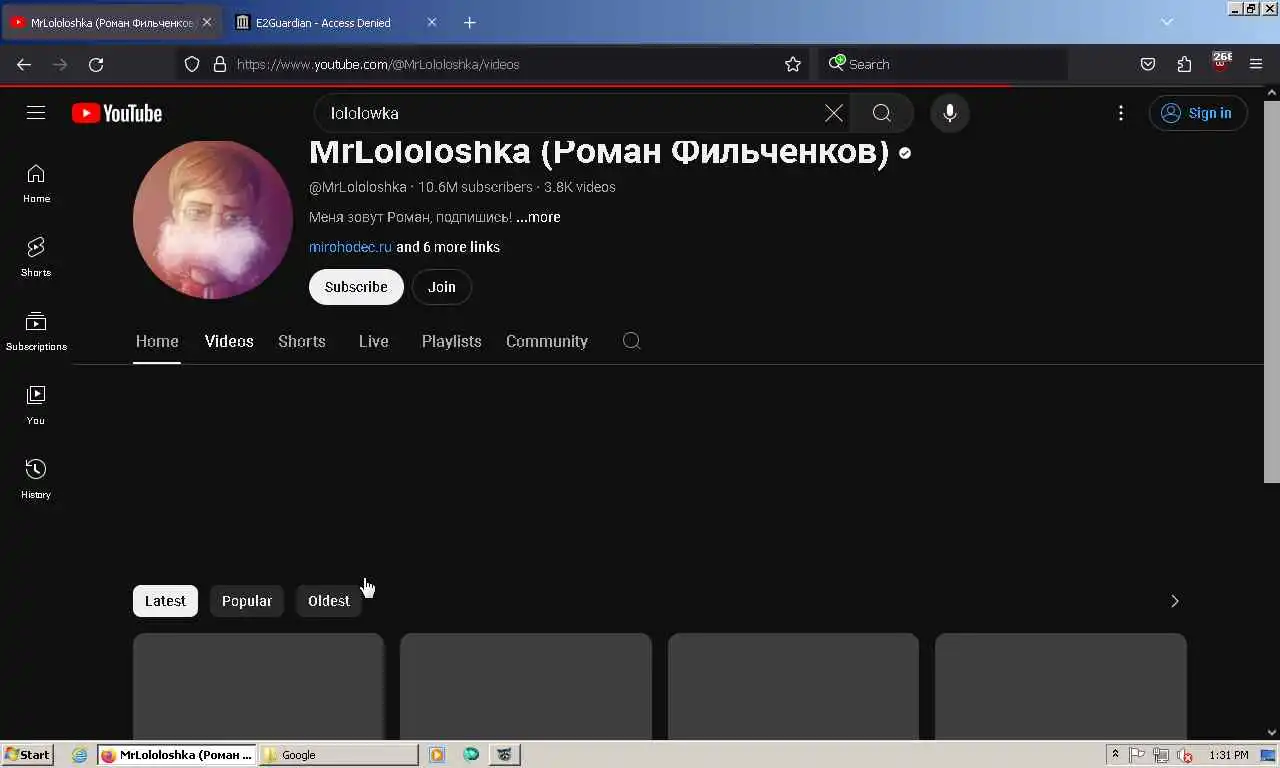
Task: Open the channel Live tab
Action: click(374, 341)
